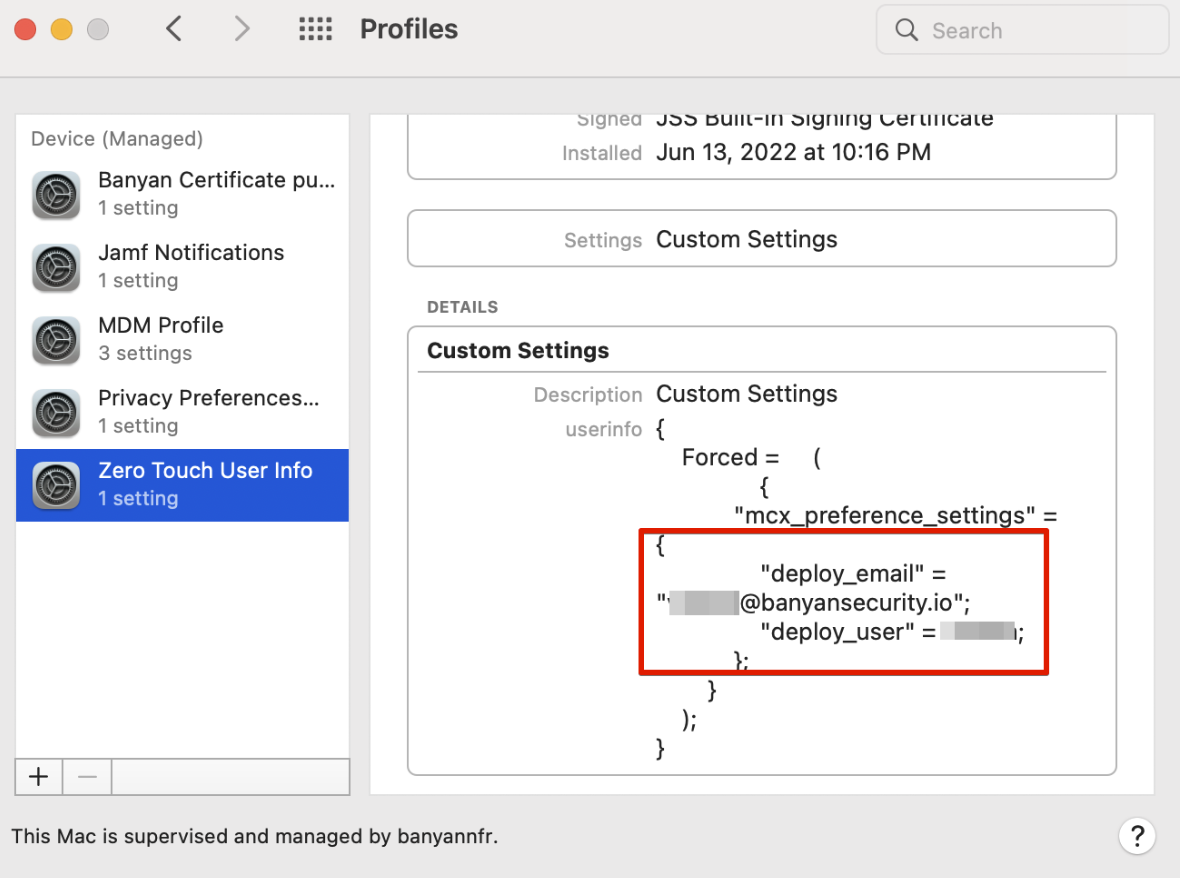Click '3 settings' under MDM Profile
The height and width of the screenshot is (878, 1180).
(145, 353)
